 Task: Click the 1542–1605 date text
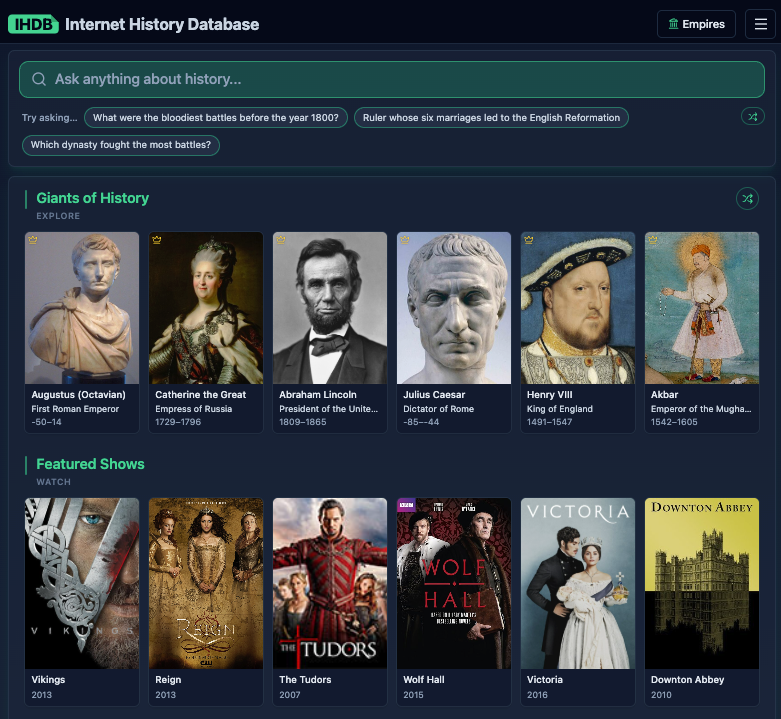(x=674, y=422)
